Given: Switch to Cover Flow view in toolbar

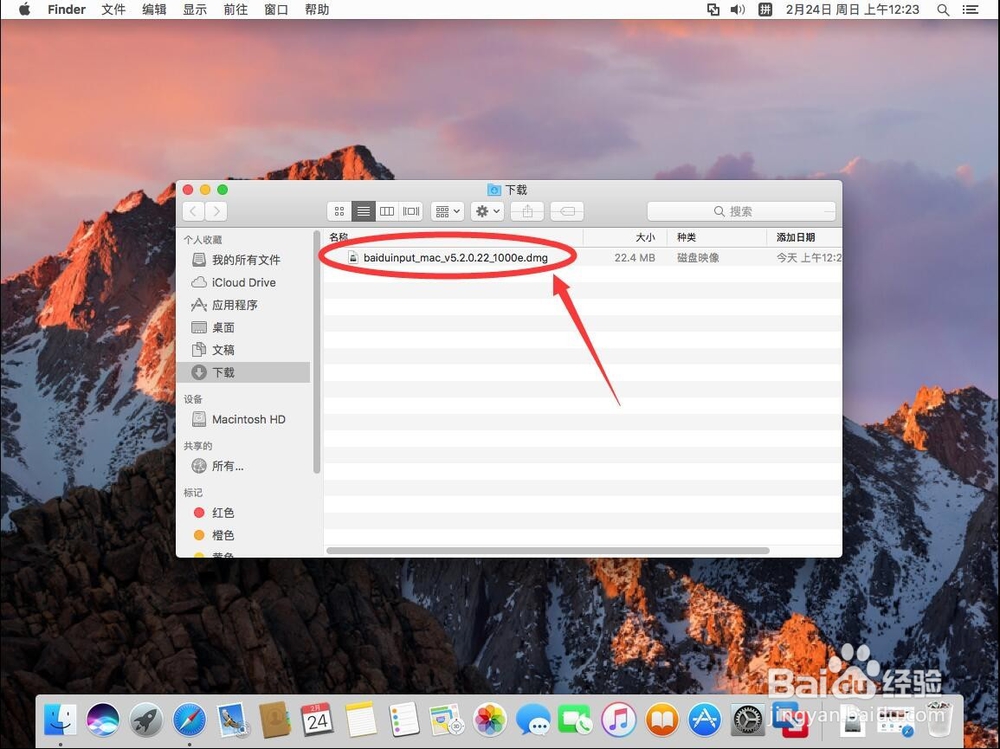Looking at the screenshot, I should (411, 211).
